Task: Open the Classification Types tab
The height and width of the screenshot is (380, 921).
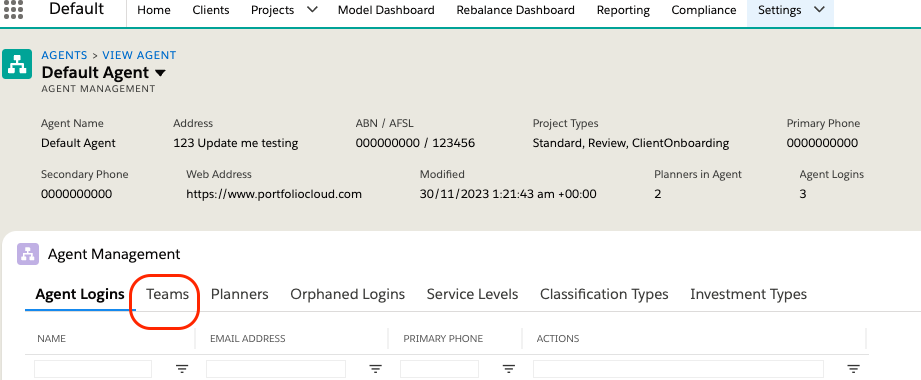Action: click(x=604, y=294)
